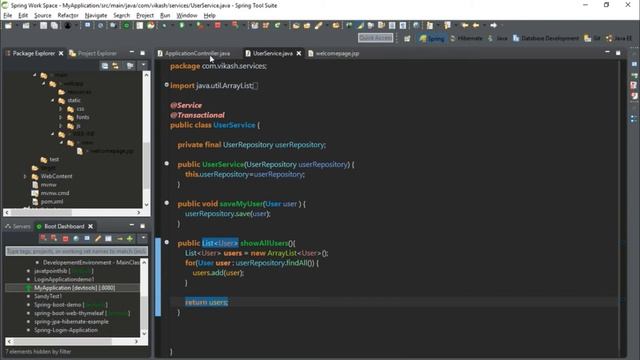Viewport: 640px width, 360px height.
Task: Open the Navigate menu
Action: pos(96,16)
